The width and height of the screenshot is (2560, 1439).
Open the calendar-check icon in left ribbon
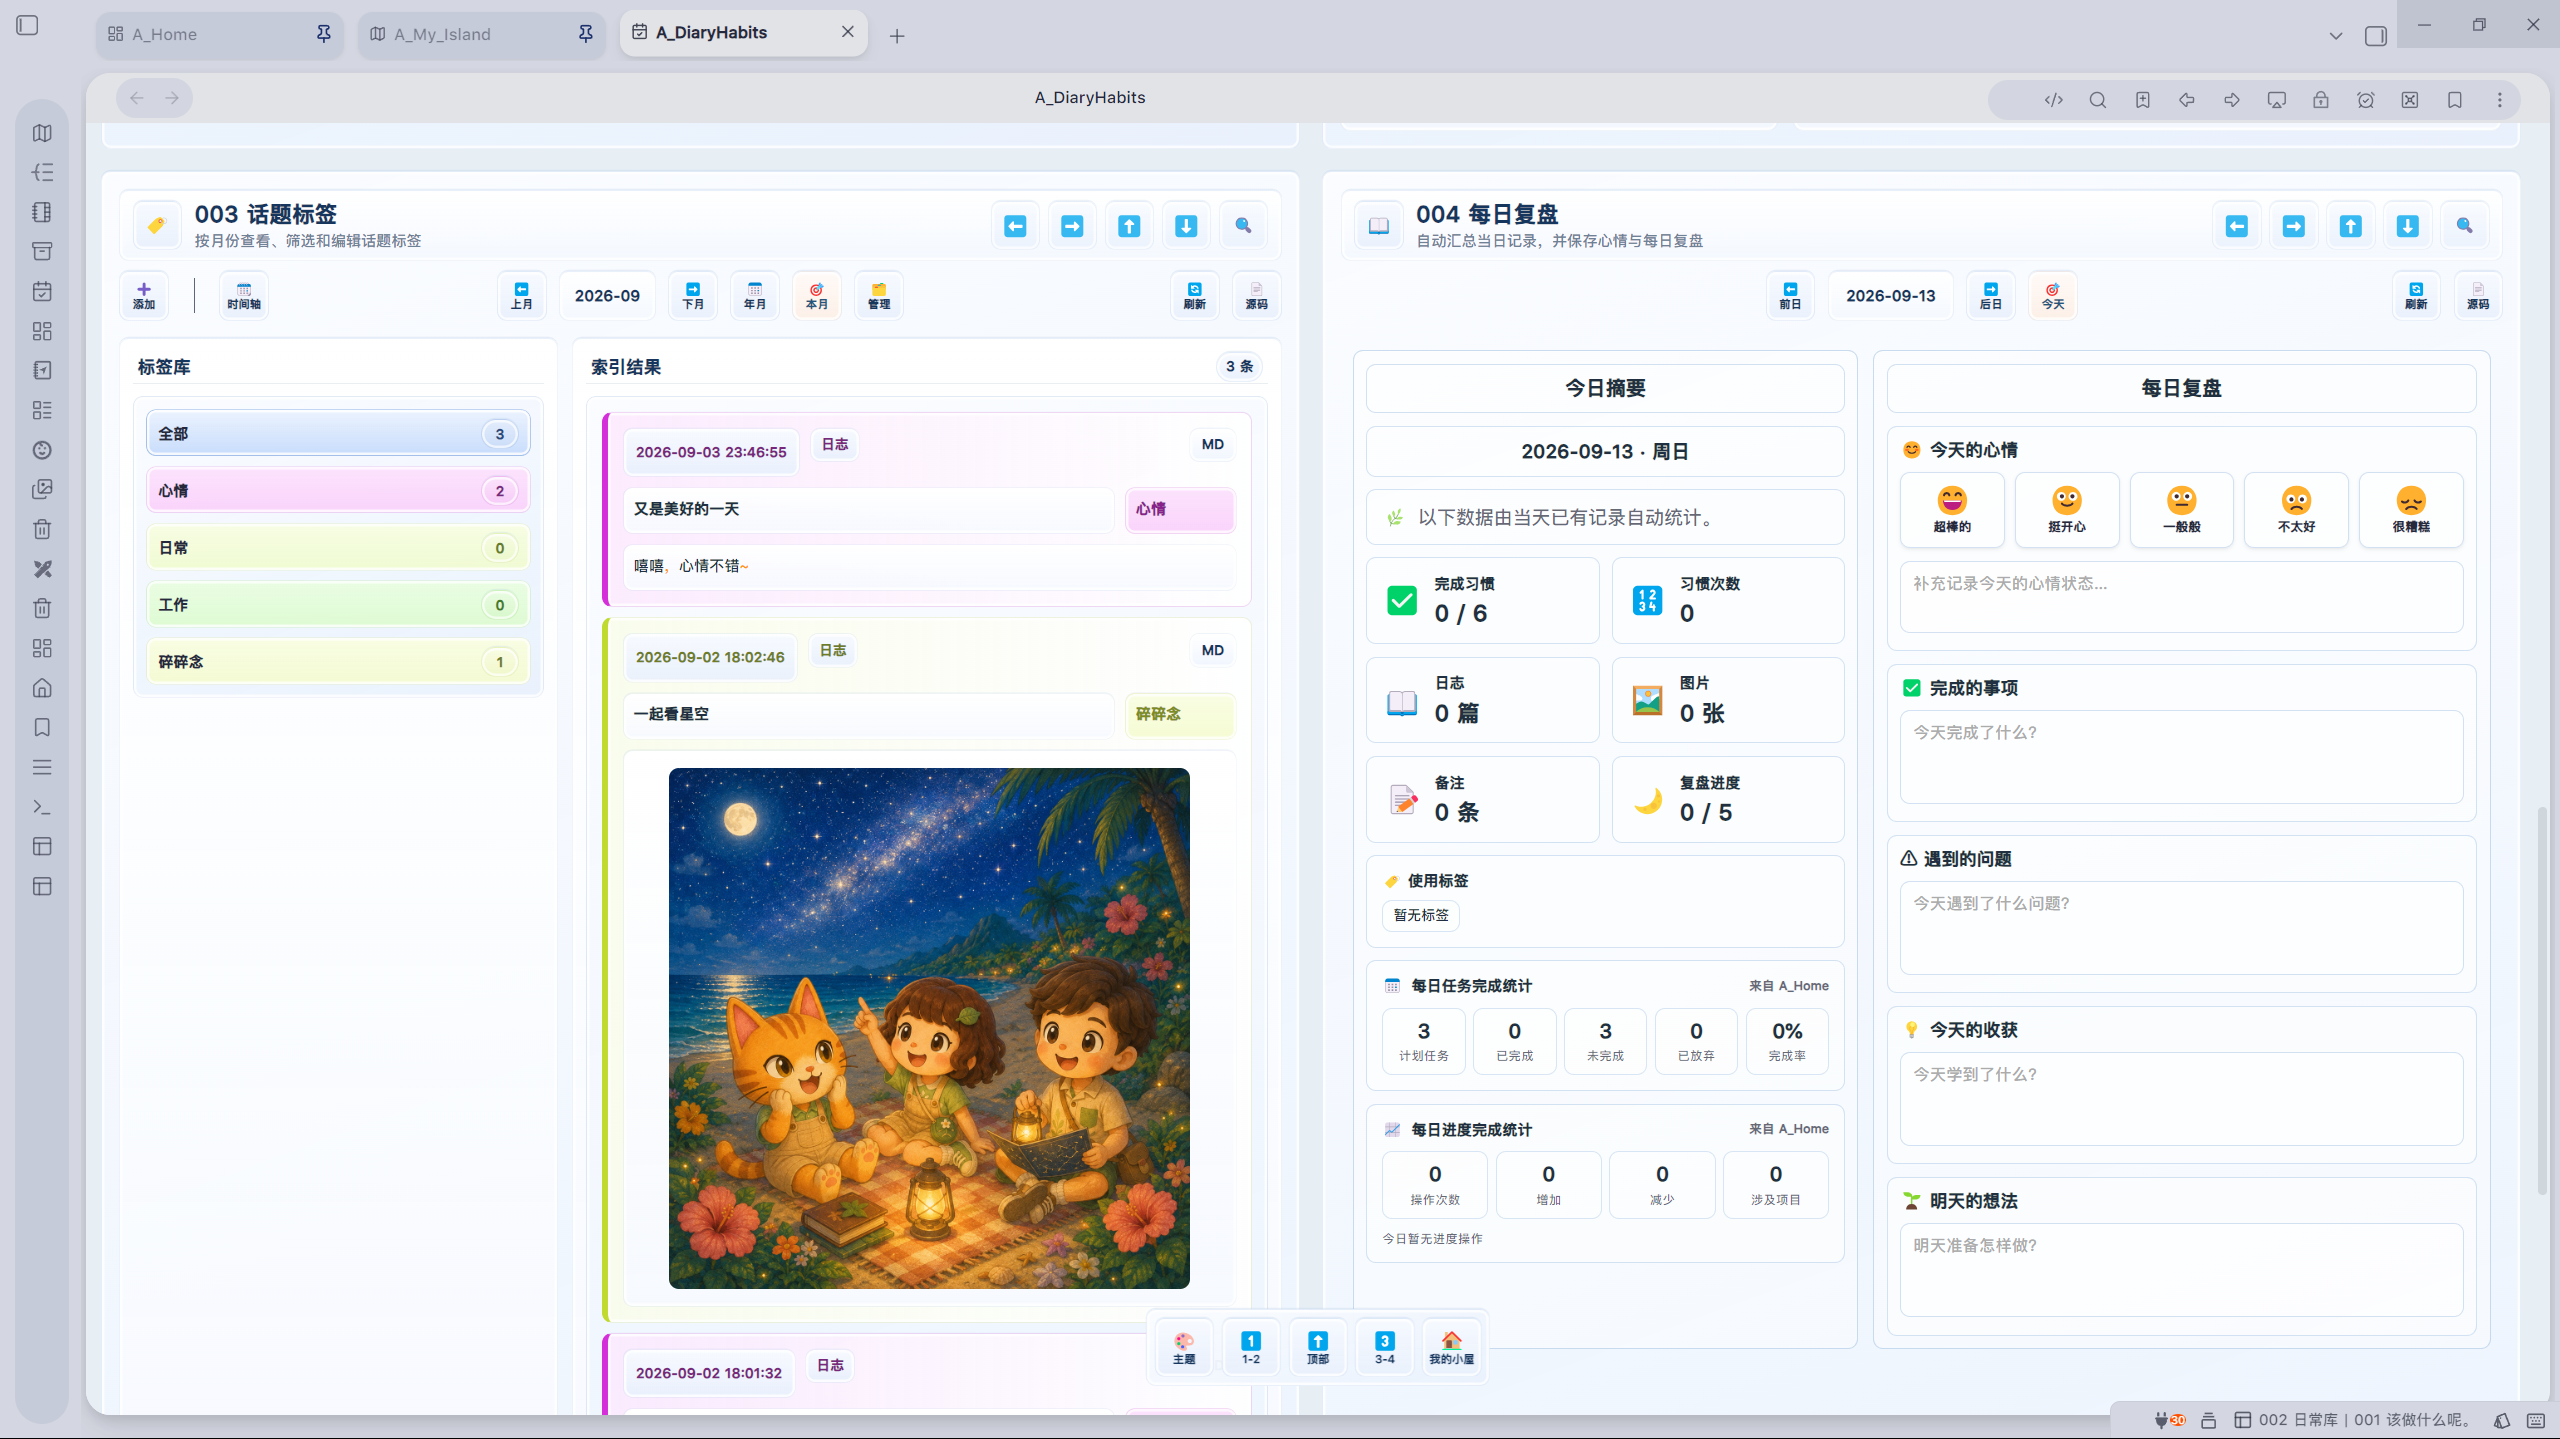tap(42, 291)
